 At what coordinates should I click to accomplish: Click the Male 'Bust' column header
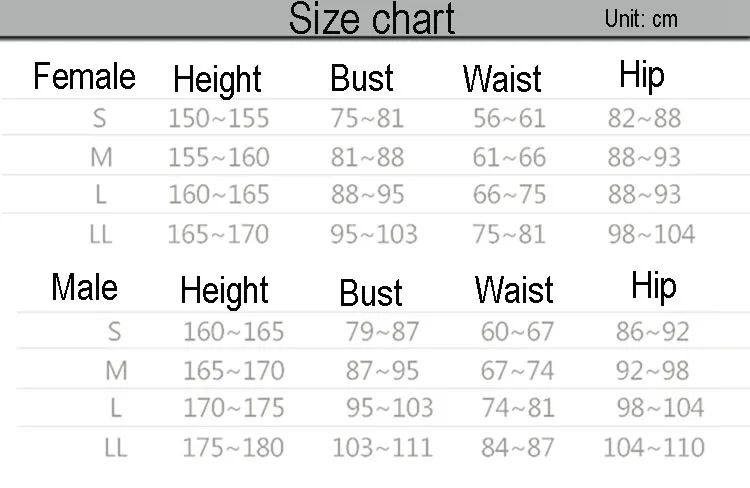point(371,292)
